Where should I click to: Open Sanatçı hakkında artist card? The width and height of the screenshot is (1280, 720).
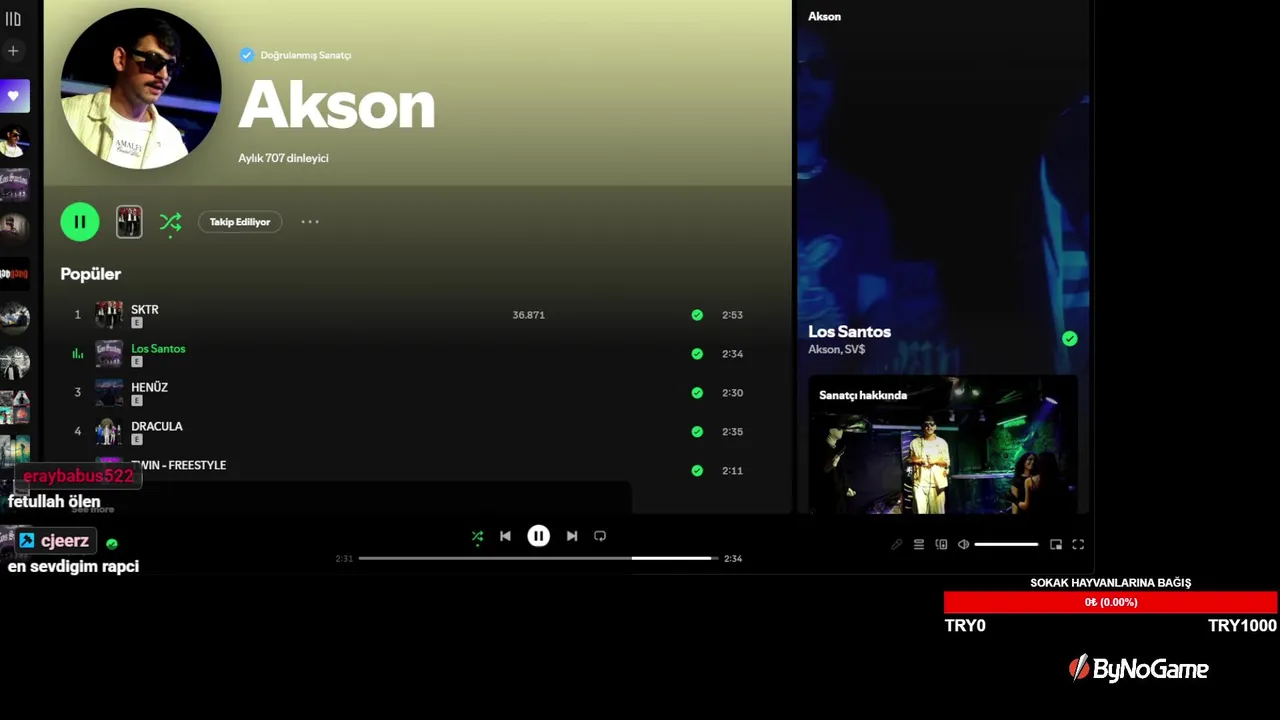(943, 445)
